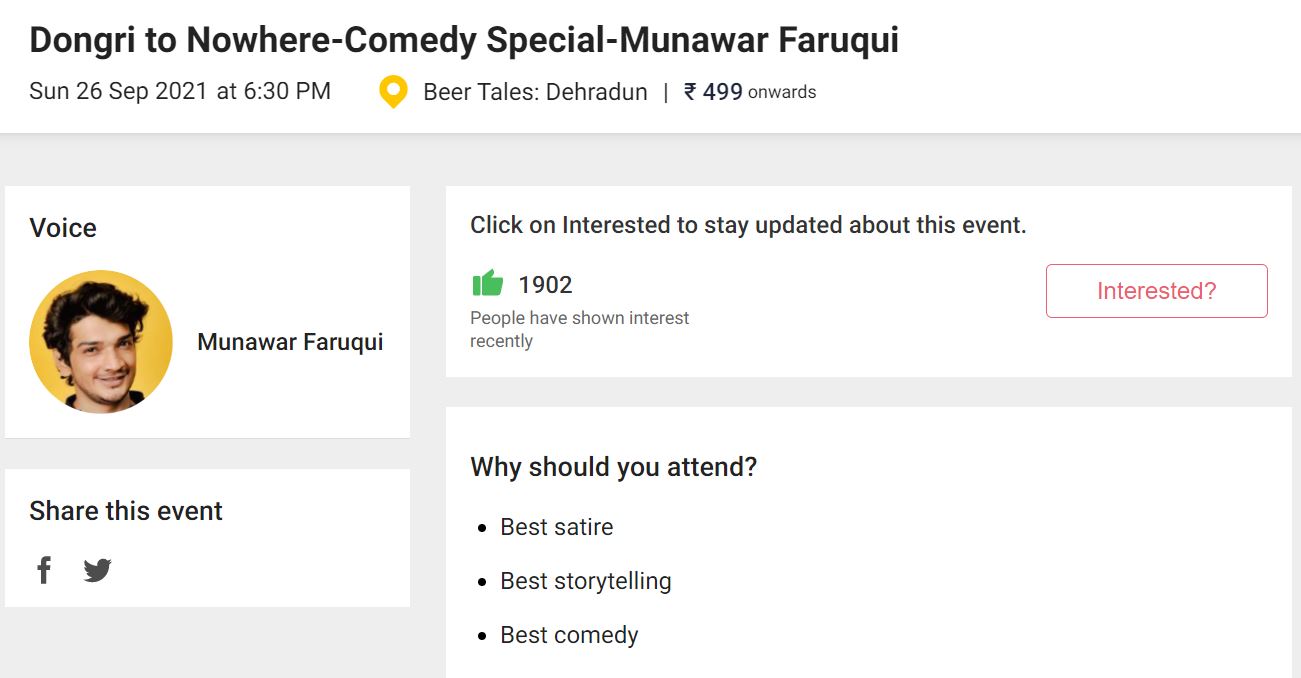This screenshot has height=678, width=1301.
Task: Share the event on Twitter
Action: point(97,570)
